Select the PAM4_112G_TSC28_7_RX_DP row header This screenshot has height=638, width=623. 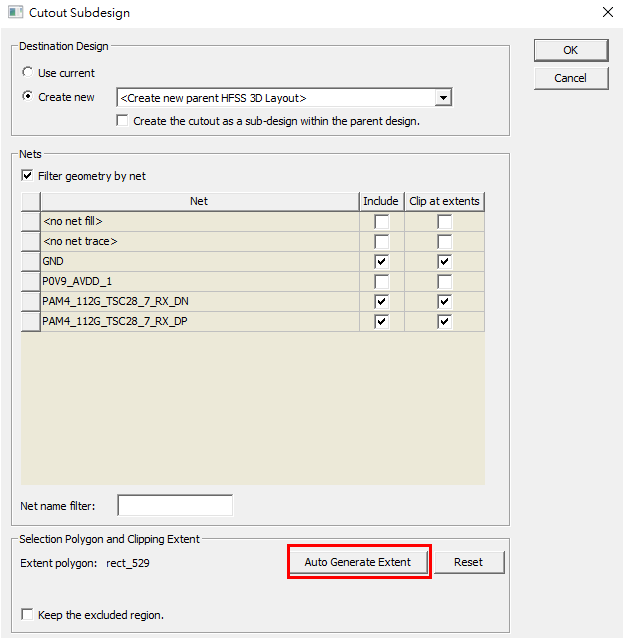(x=31, y=321)
